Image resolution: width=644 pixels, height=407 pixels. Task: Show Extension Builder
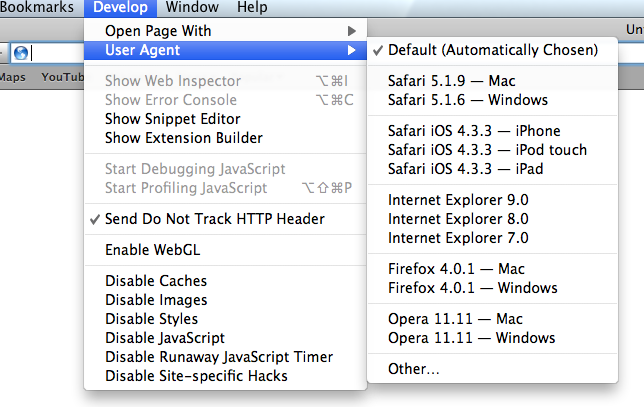(x=183, y=138)
